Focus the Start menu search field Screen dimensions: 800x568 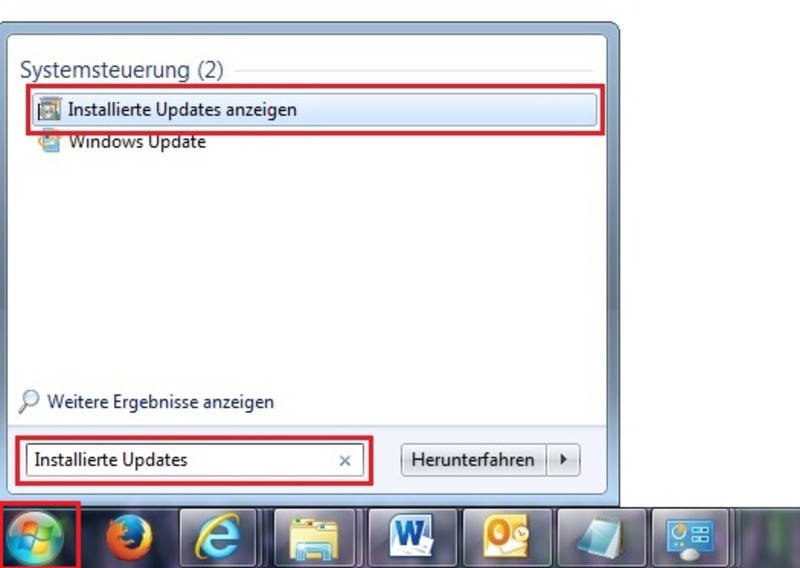(195, 460)
